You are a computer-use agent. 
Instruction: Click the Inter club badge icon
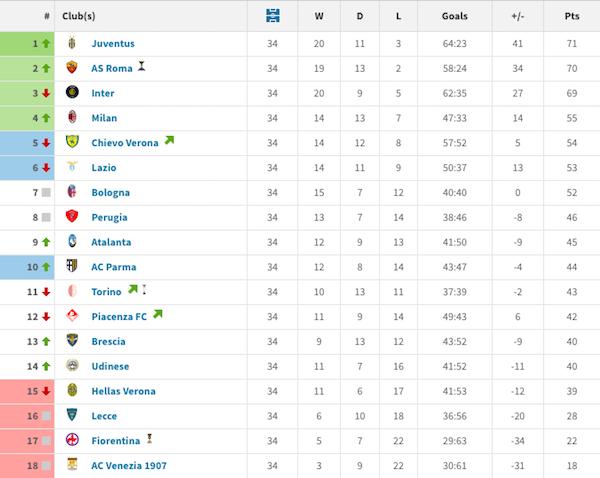[x=72, y=93]
